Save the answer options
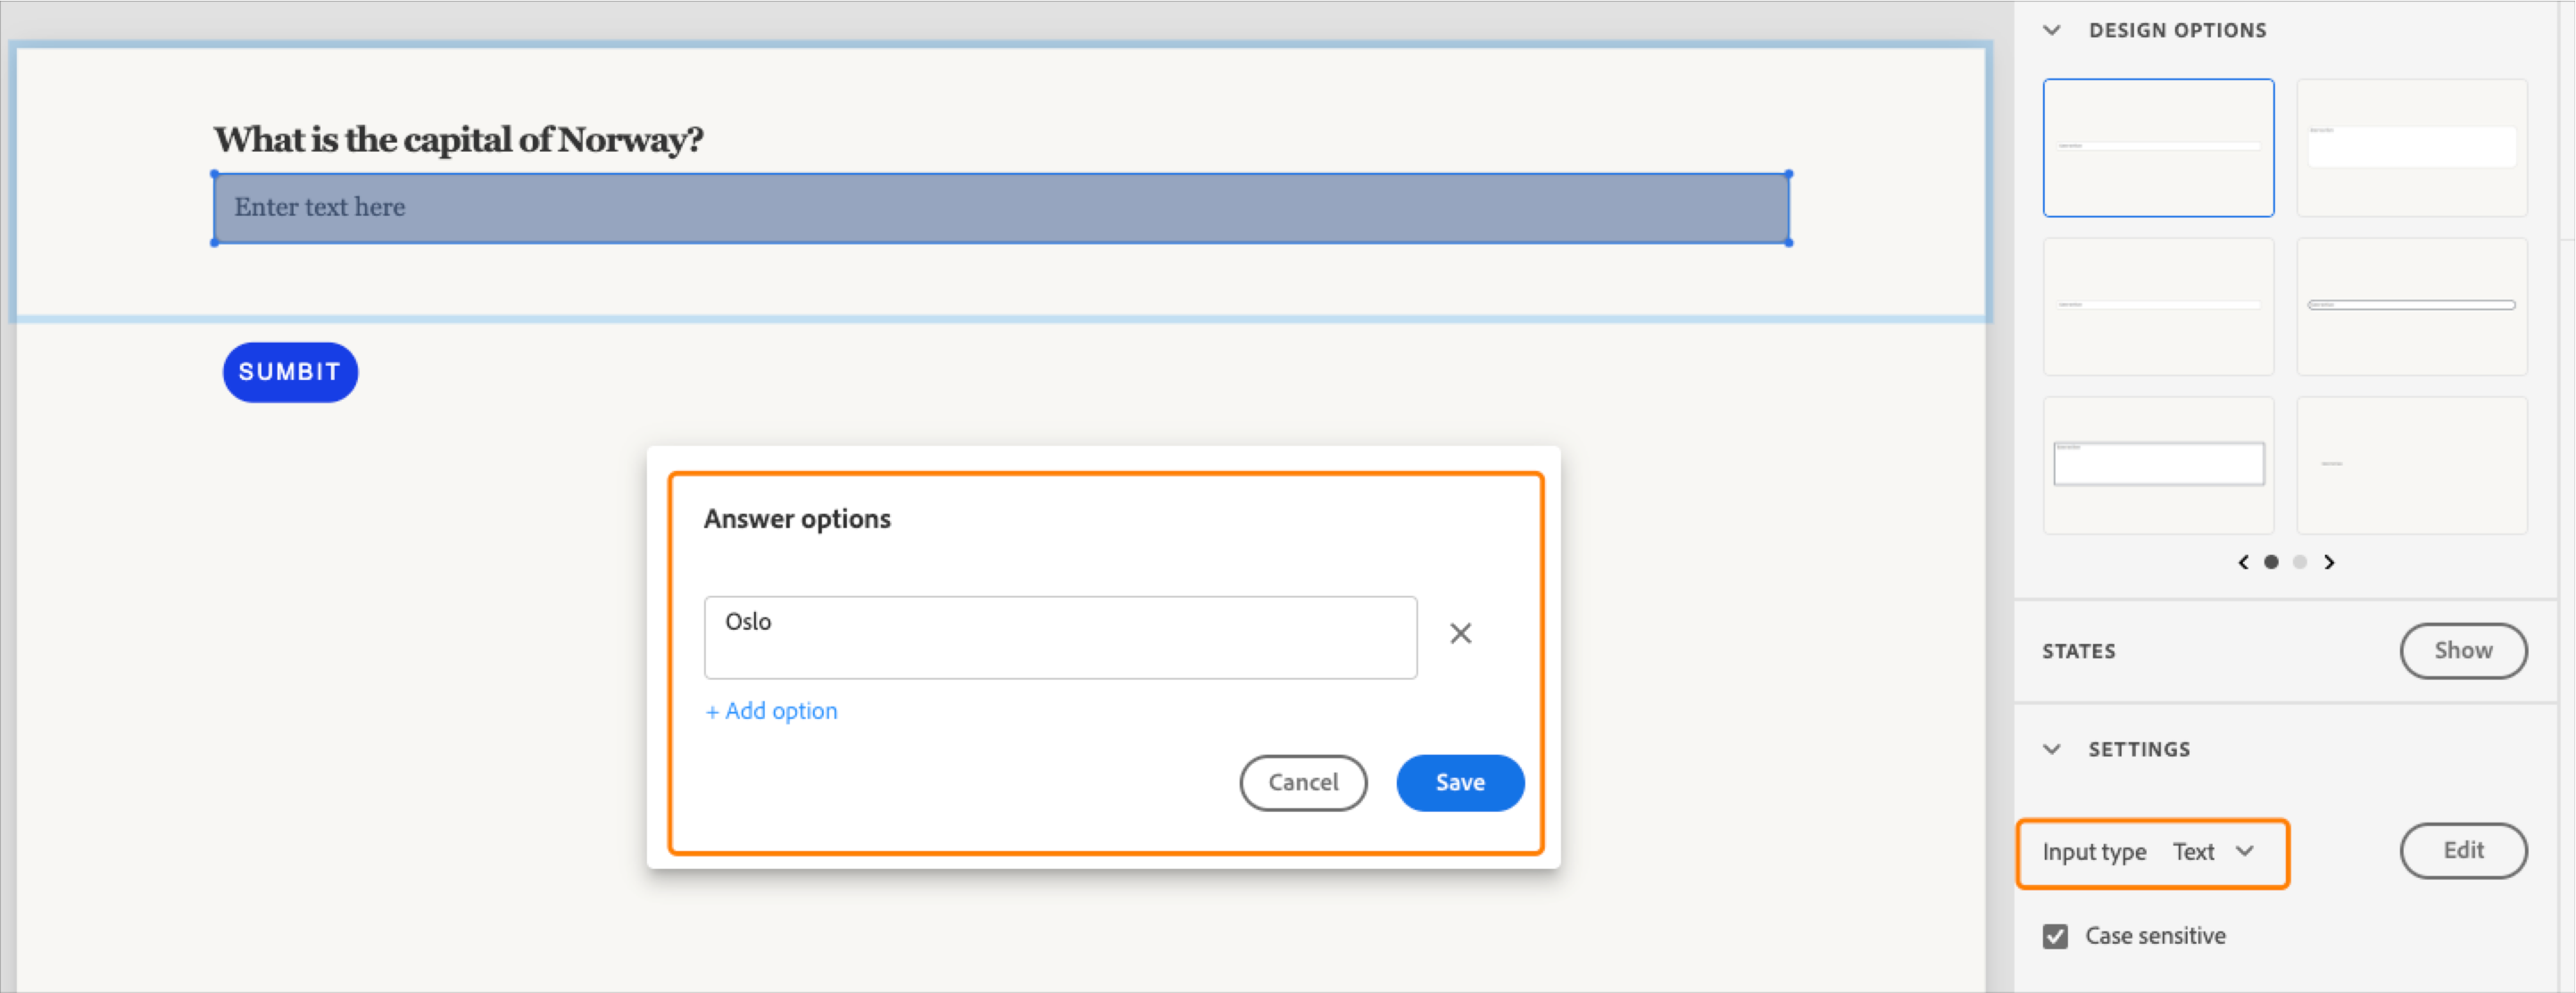2576x993 pixels. pos(1460,783)
